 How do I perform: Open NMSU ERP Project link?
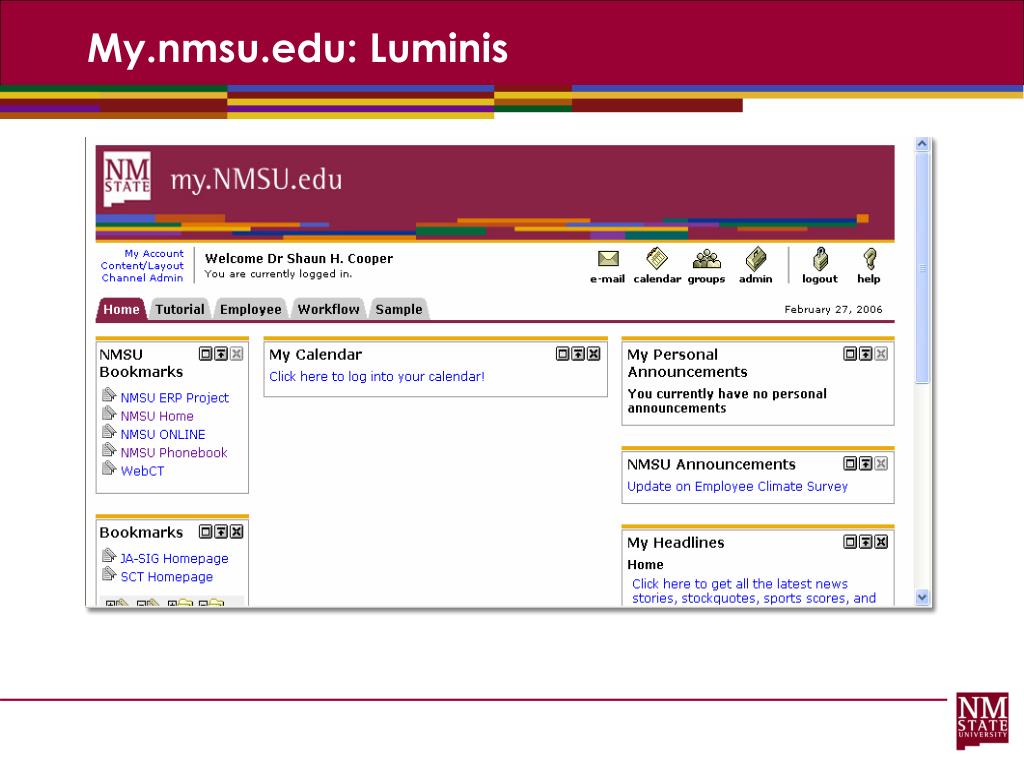[x=174, y=398]
